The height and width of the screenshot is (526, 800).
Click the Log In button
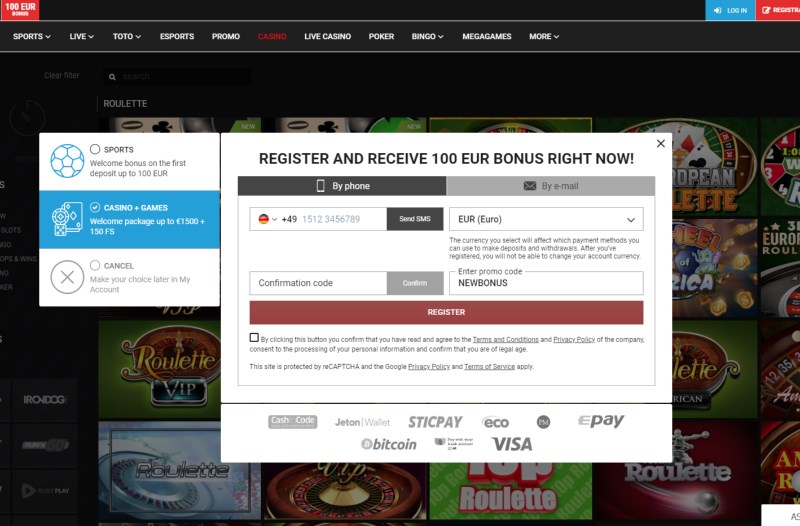click(x=730, y=10)
